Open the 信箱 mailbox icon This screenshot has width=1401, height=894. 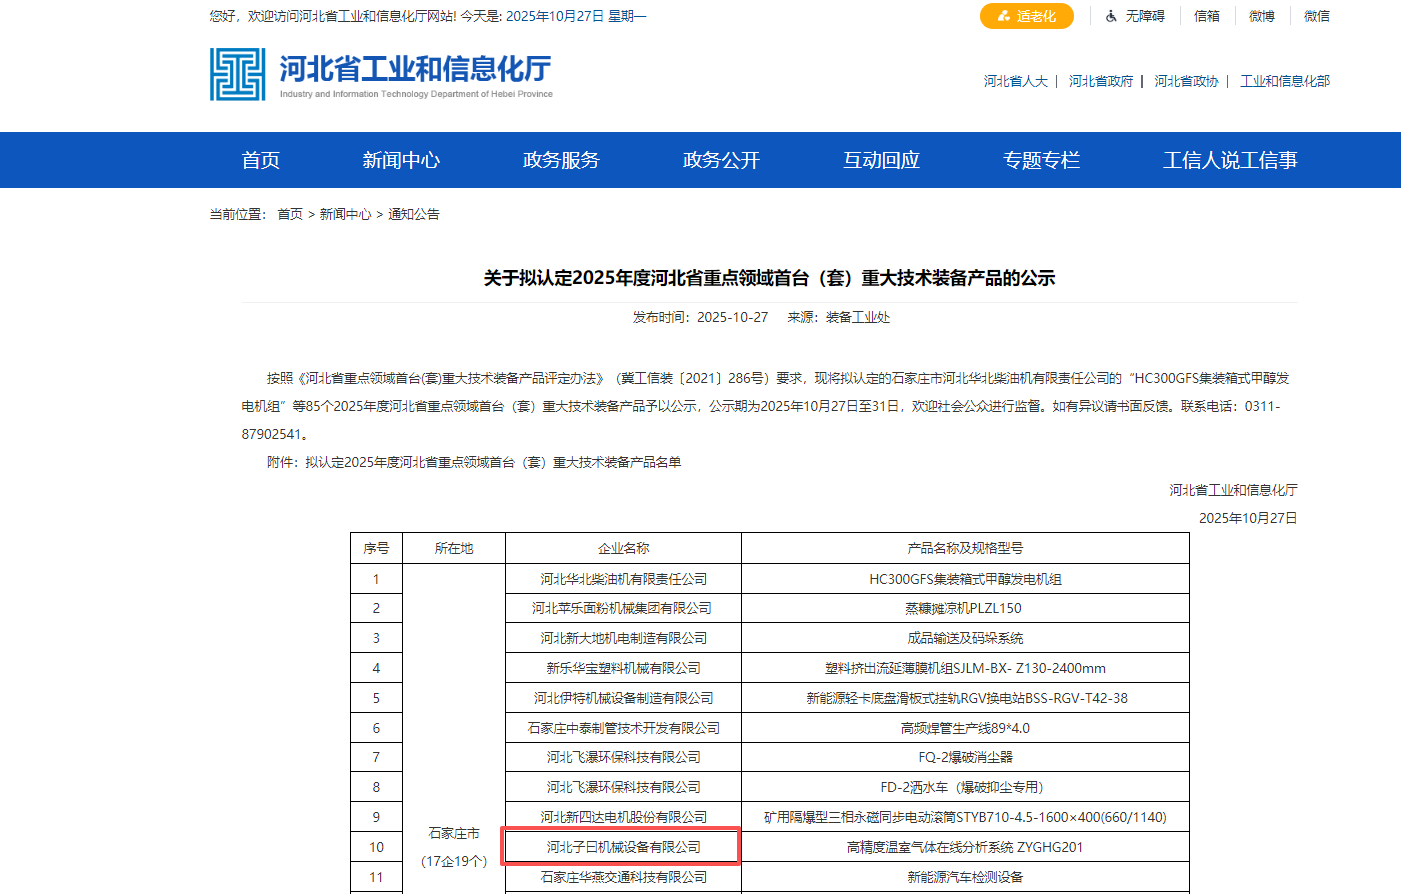click(x=1205, y=16)
